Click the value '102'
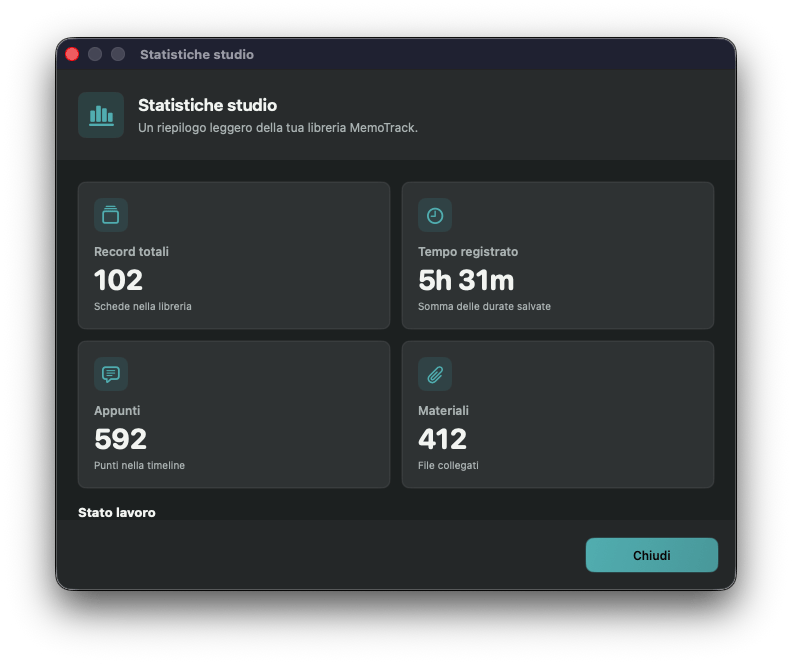The width and height of the screenshot is (792, 664). click(118, 280)
